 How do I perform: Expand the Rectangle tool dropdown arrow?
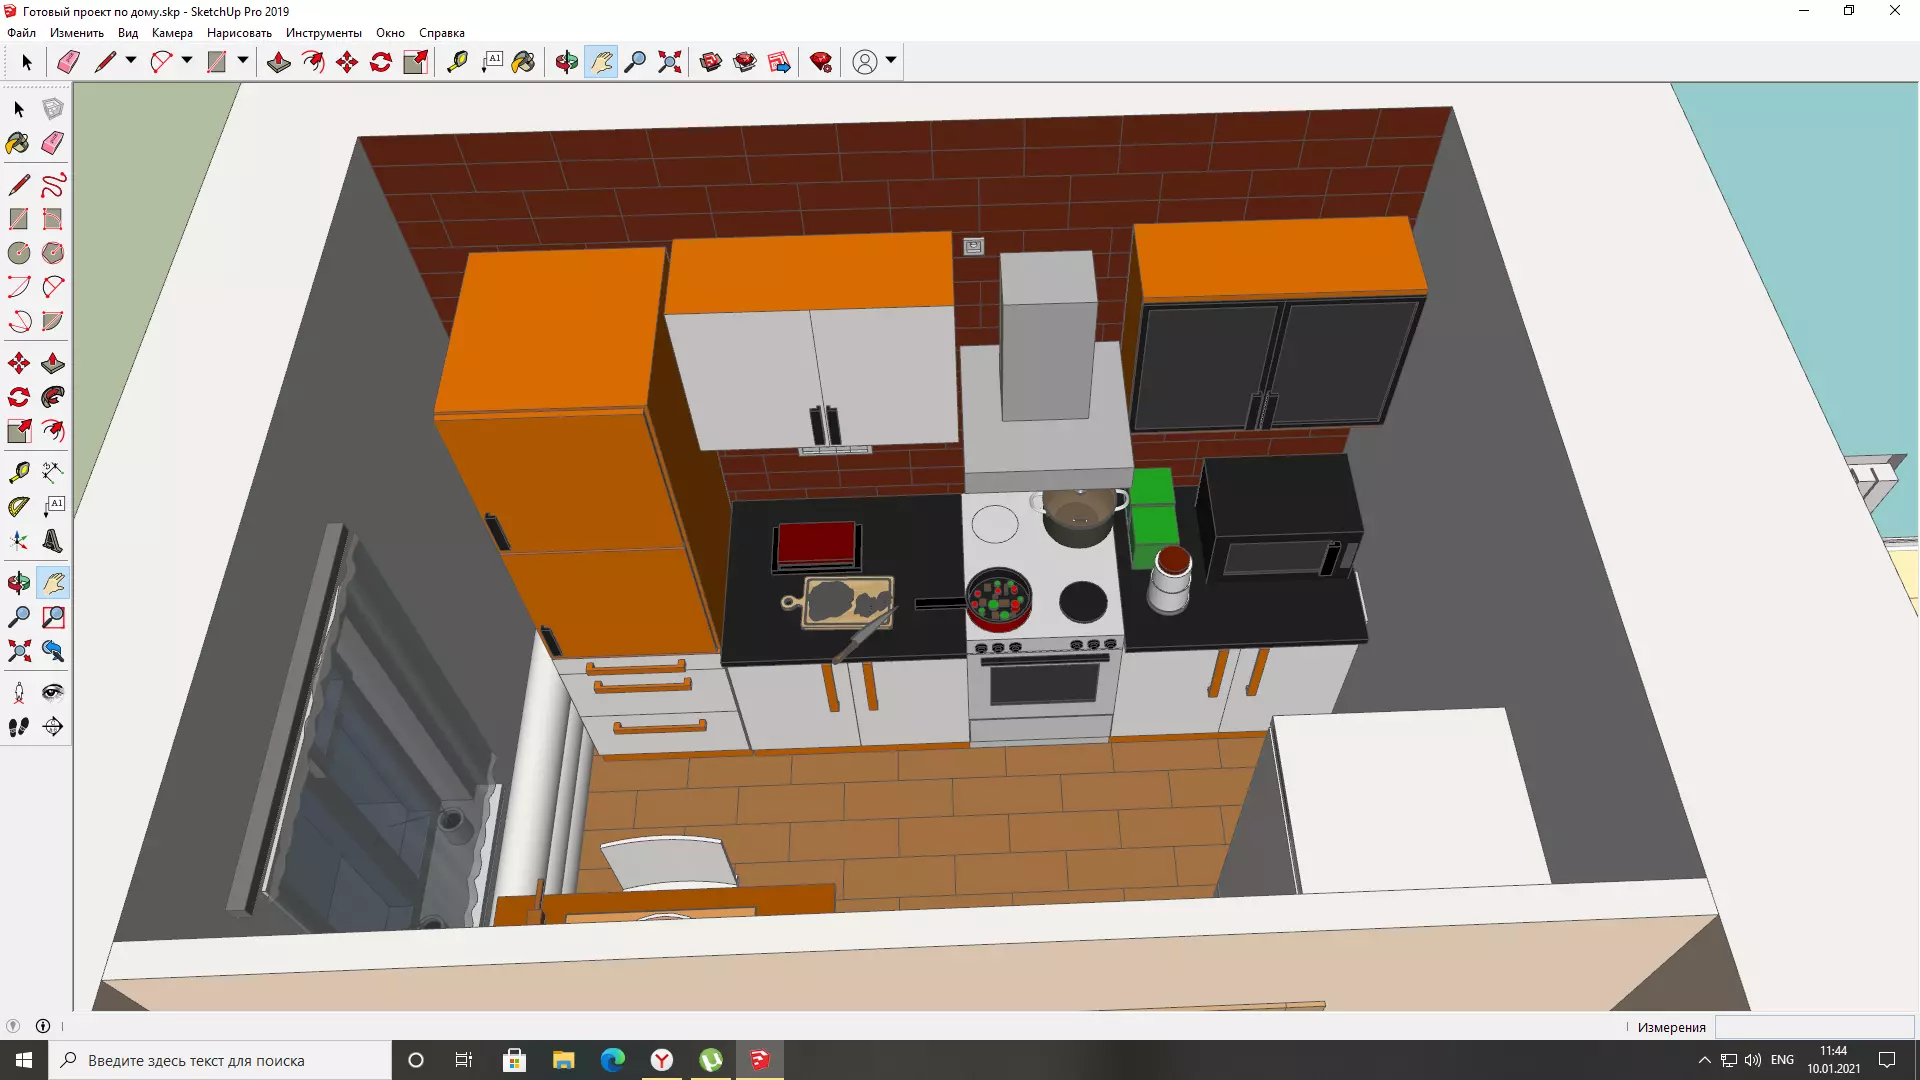pyautogui.click(x=243, y=61)
